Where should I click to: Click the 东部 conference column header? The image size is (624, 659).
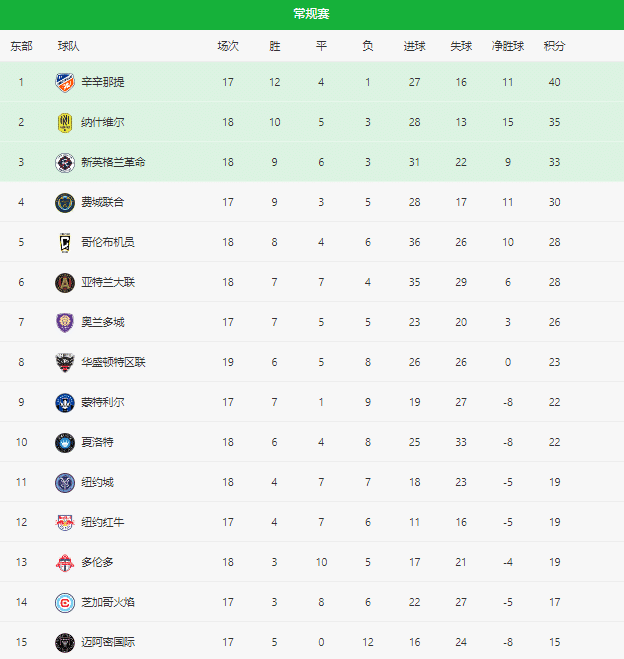tap(21, 46)
